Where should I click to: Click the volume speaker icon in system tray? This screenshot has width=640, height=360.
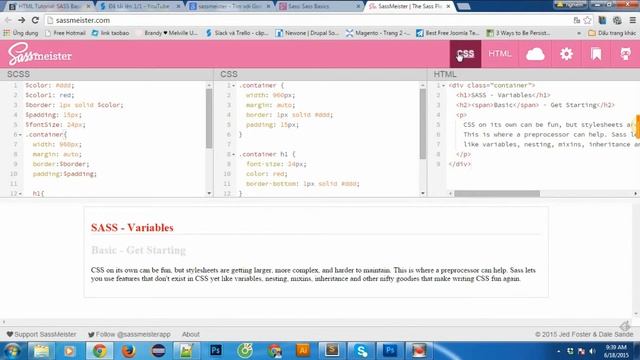click(592, 351)
